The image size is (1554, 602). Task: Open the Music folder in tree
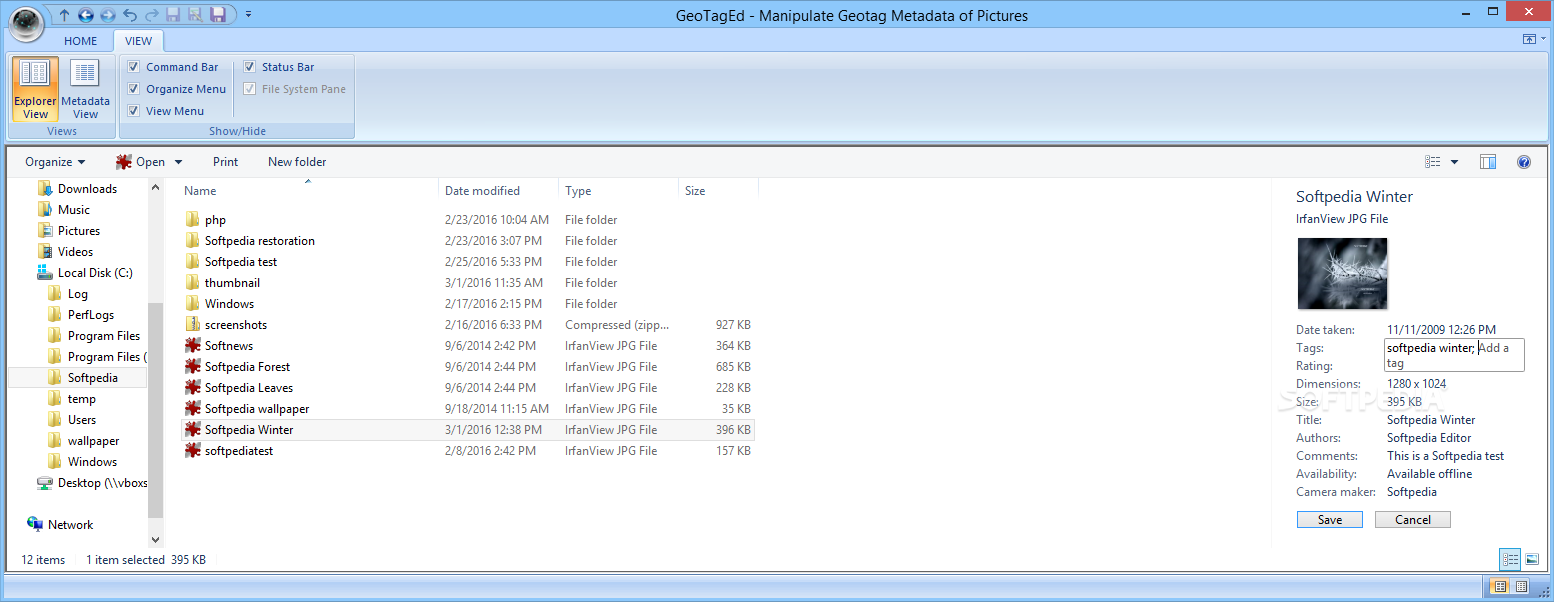point(74,210)
